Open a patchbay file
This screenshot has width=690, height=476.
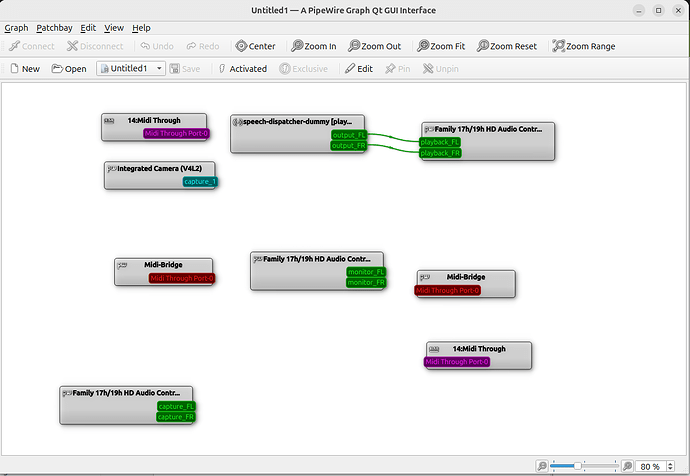coord(68,69)
